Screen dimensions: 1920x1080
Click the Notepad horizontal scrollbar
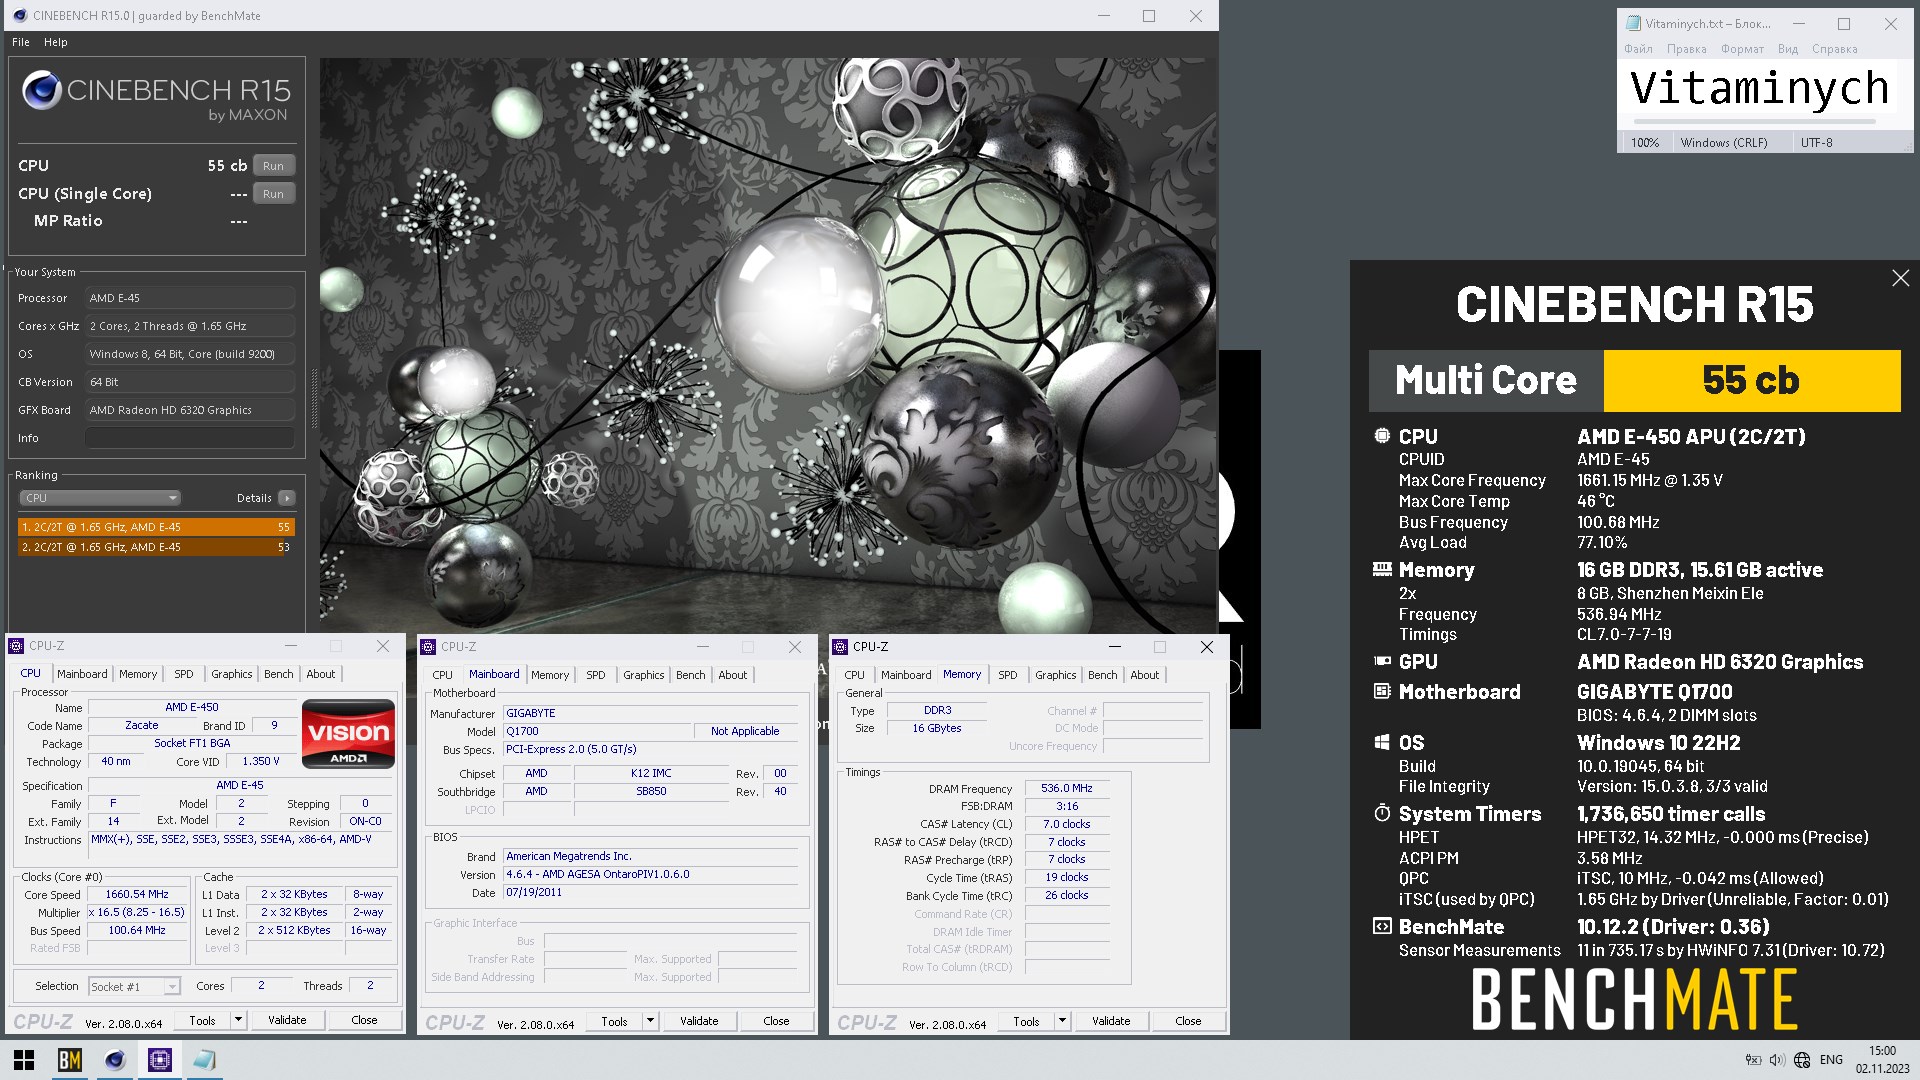(x=1754, y=123)
